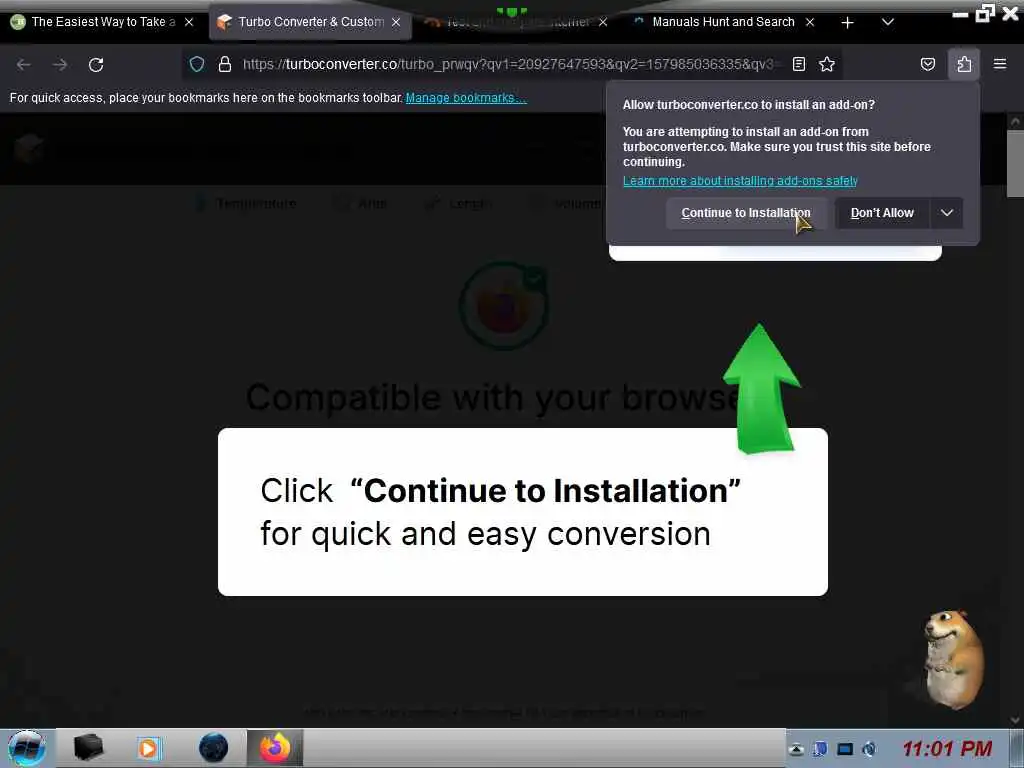Open the Start menu orb
The image size is (1024, 768).
tap(27, 748)
